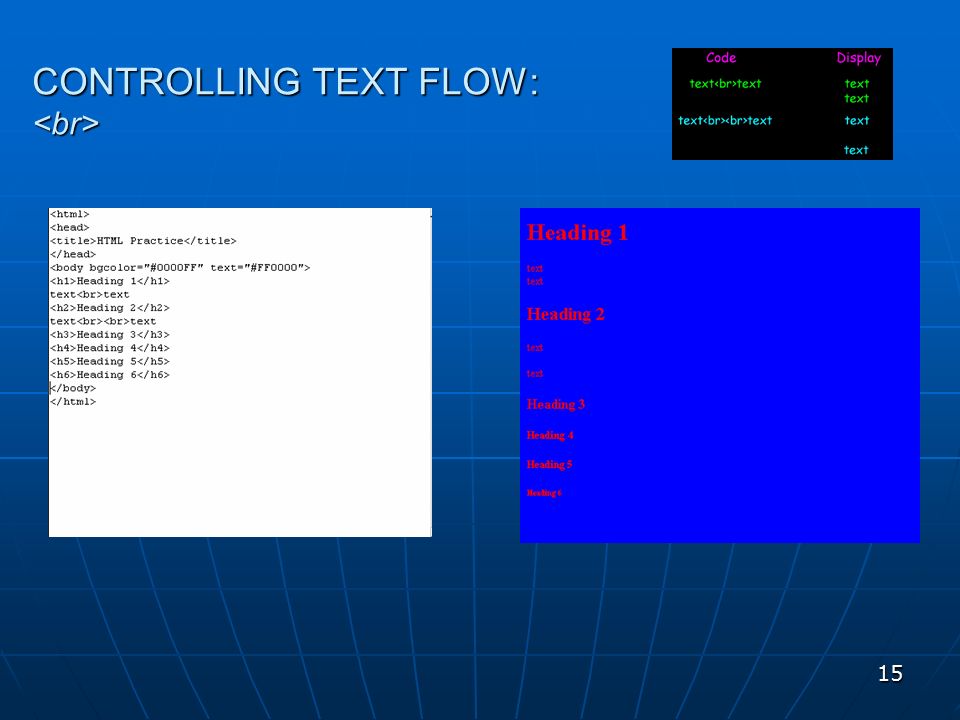Click the closing </html> tag line
Screen dimensions: 960x720
point(73,402)
